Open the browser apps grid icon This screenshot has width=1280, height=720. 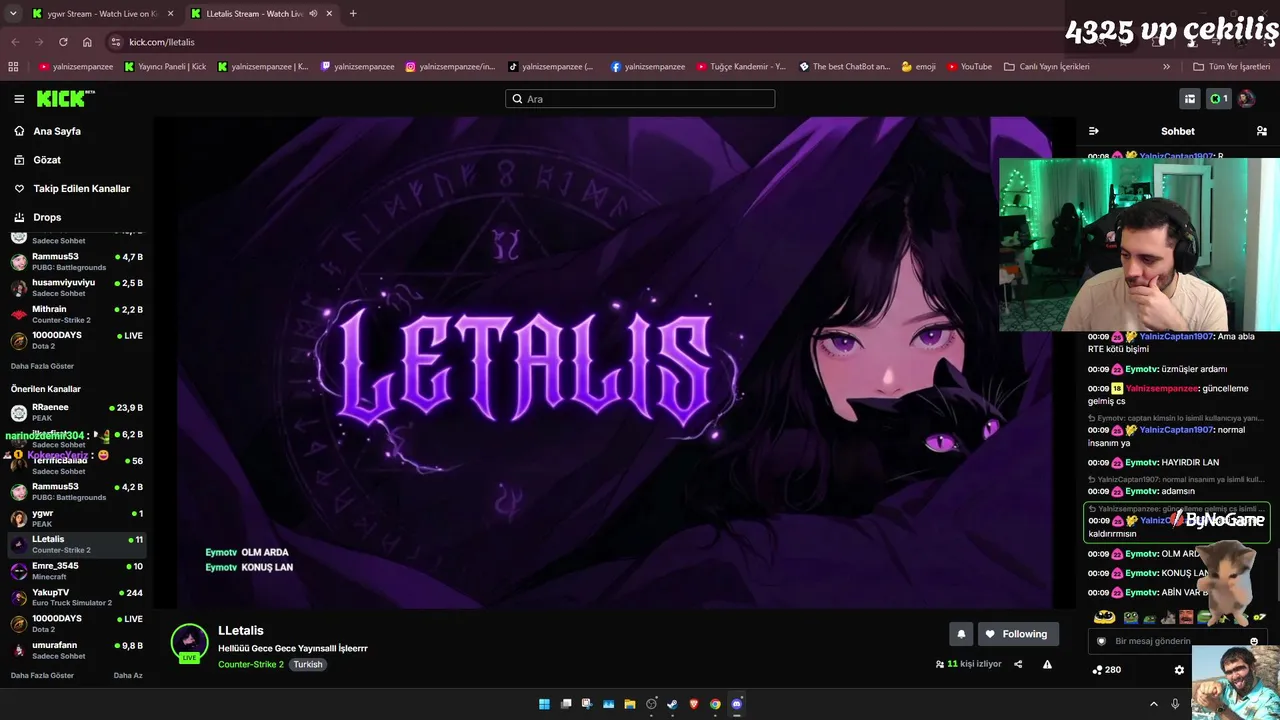tap(13, 67)
